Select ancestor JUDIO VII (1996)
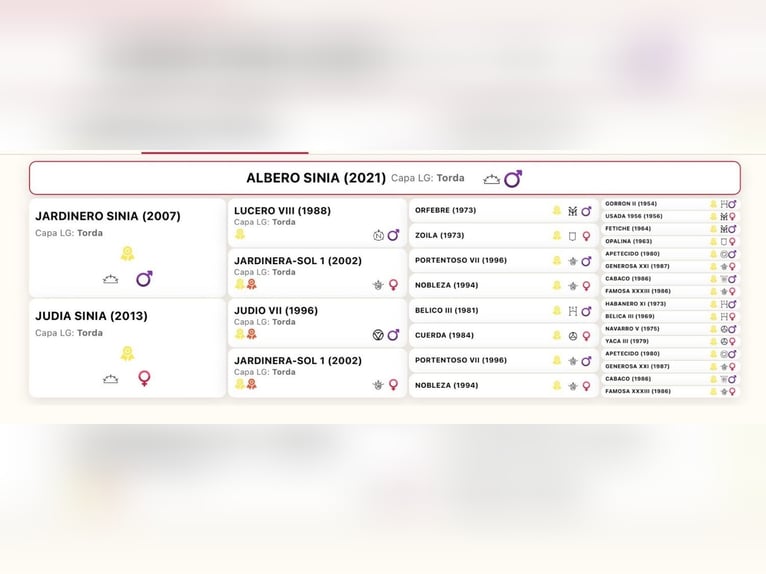 [x=276, y=310]
